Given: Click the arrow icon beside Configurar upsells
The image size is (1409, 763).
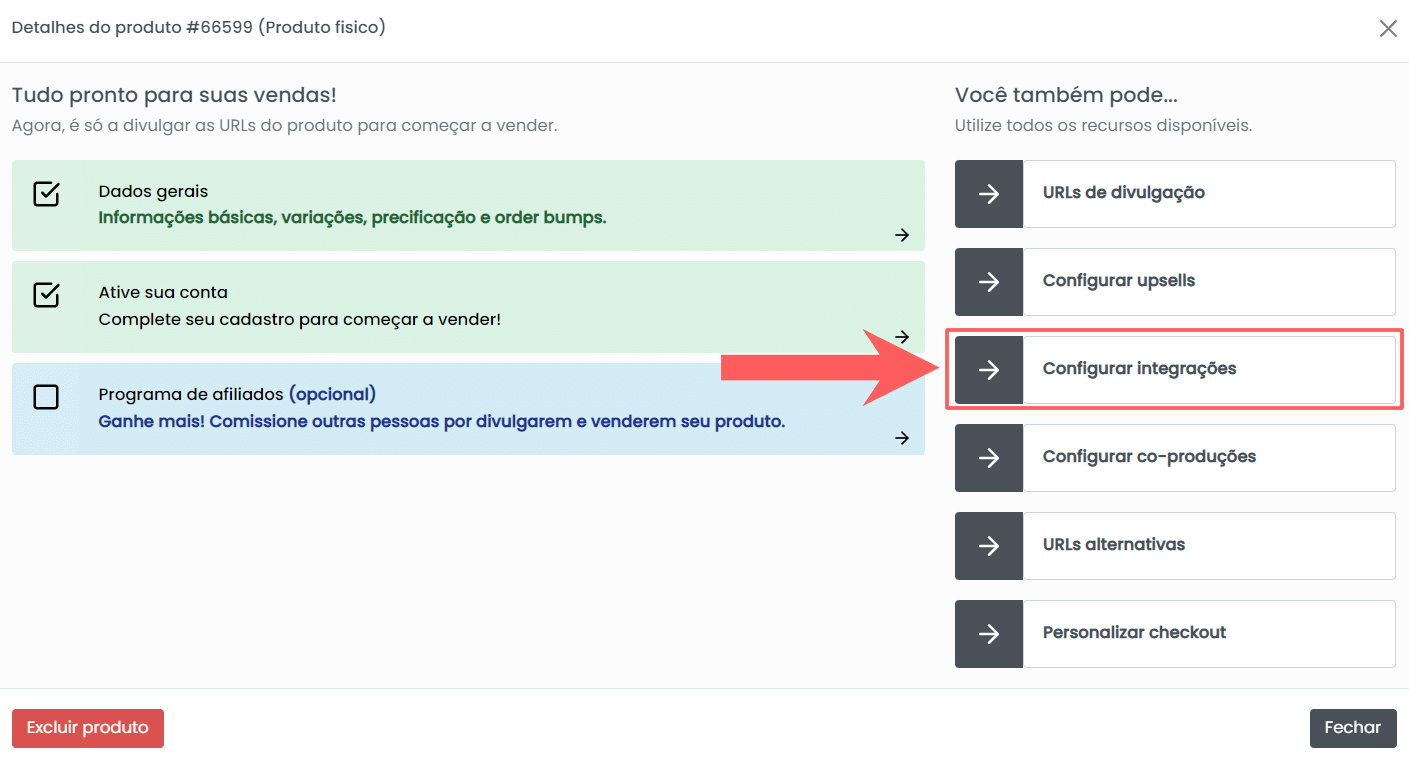Looking at the screenshot, I should click(x=989, y=282).
